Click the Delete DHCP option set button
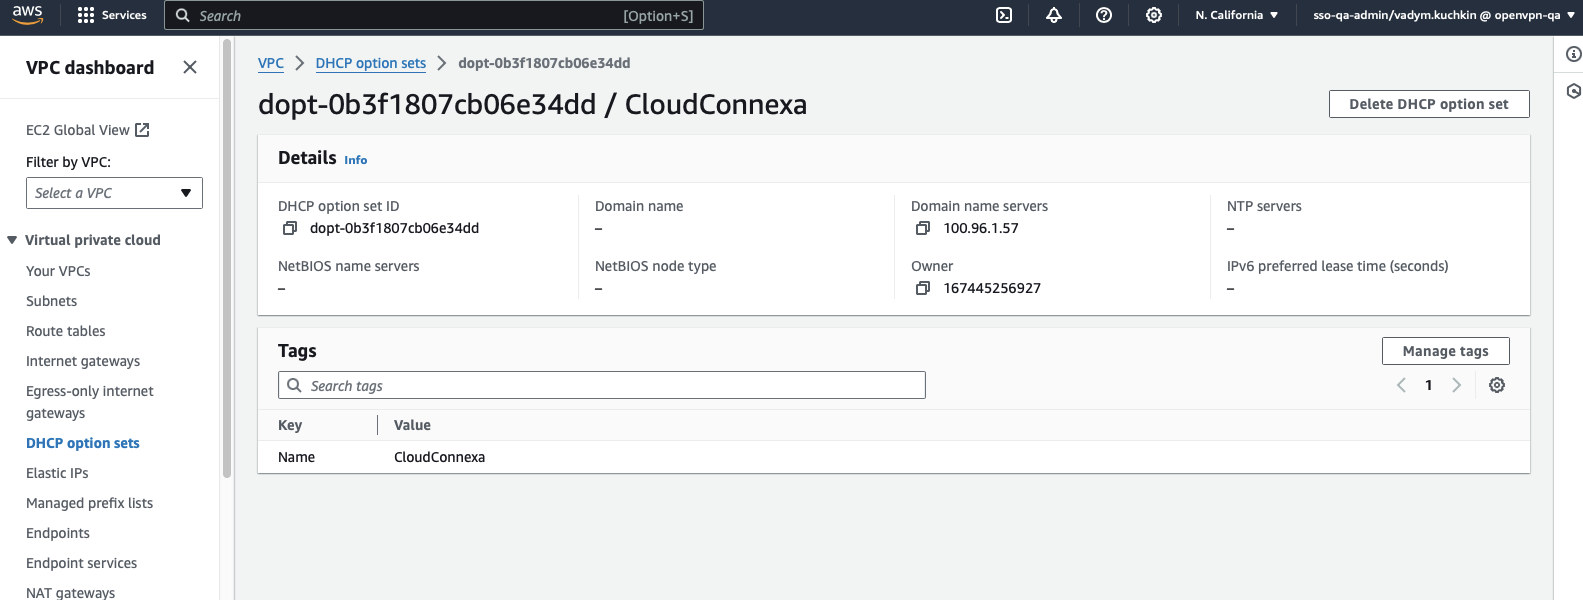The width and height of the screenshot is (1583, 600). point(1428,104)
